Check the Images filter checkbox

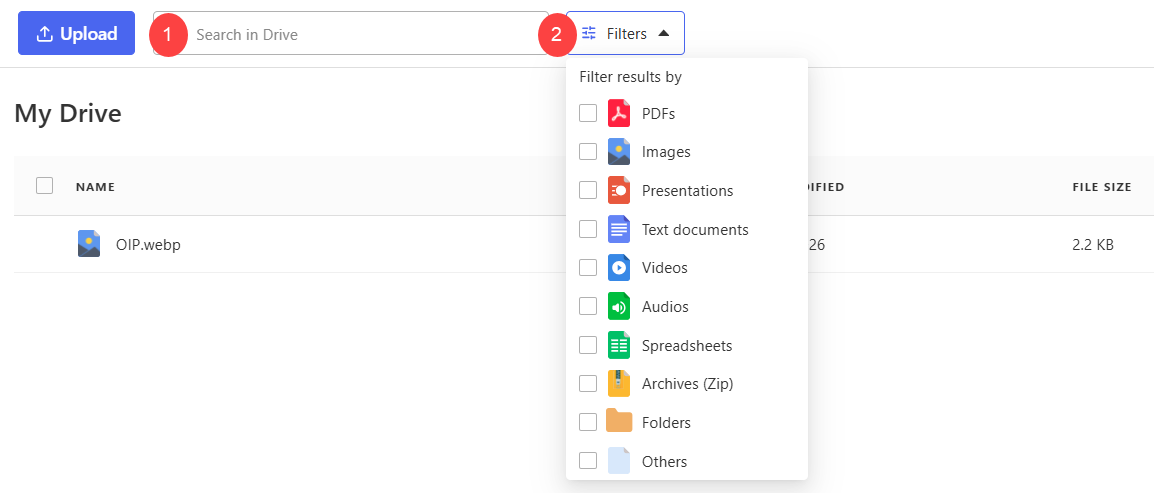pos(587,152)
